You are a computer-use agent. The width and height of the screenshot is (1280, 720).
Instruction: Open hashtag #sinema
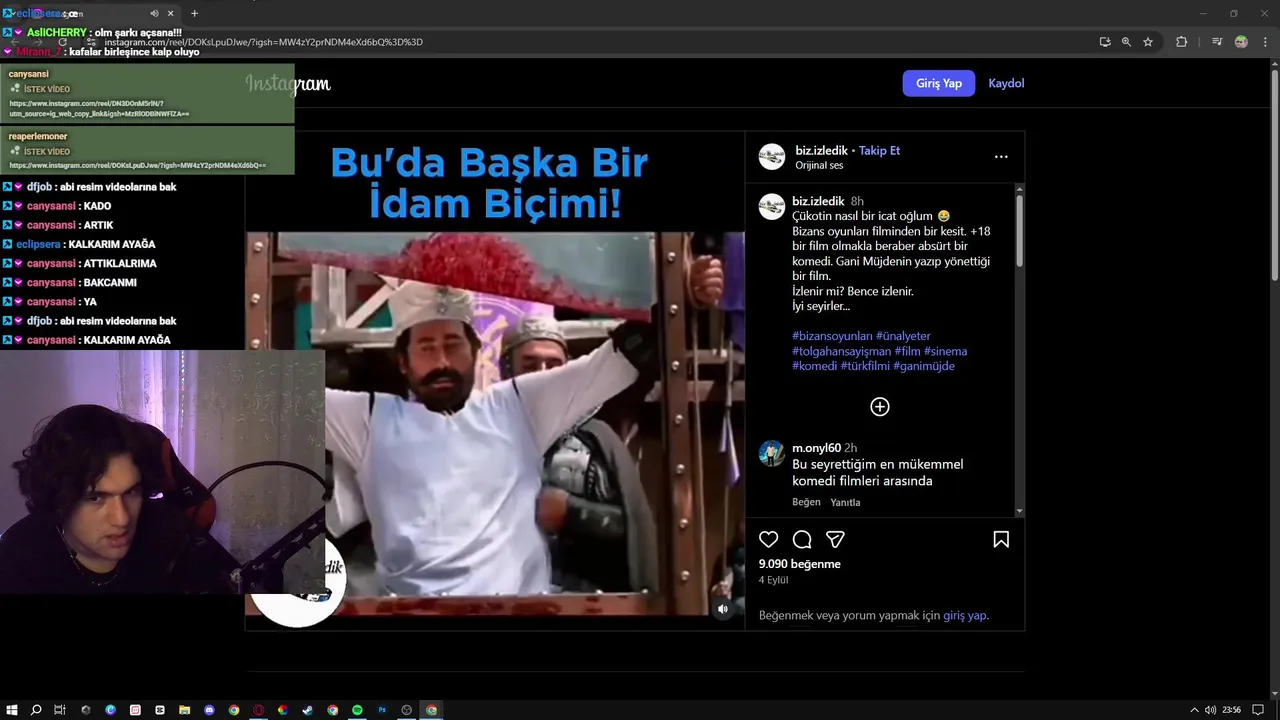pos(945,351)
